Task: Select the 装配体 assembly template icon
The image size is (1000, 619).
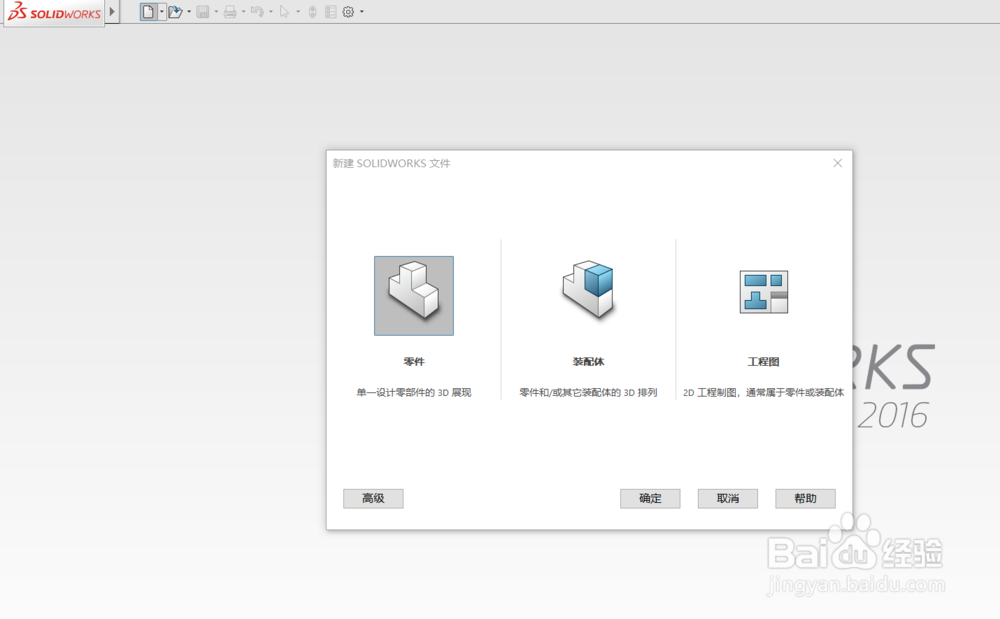Action: point(588,290)
